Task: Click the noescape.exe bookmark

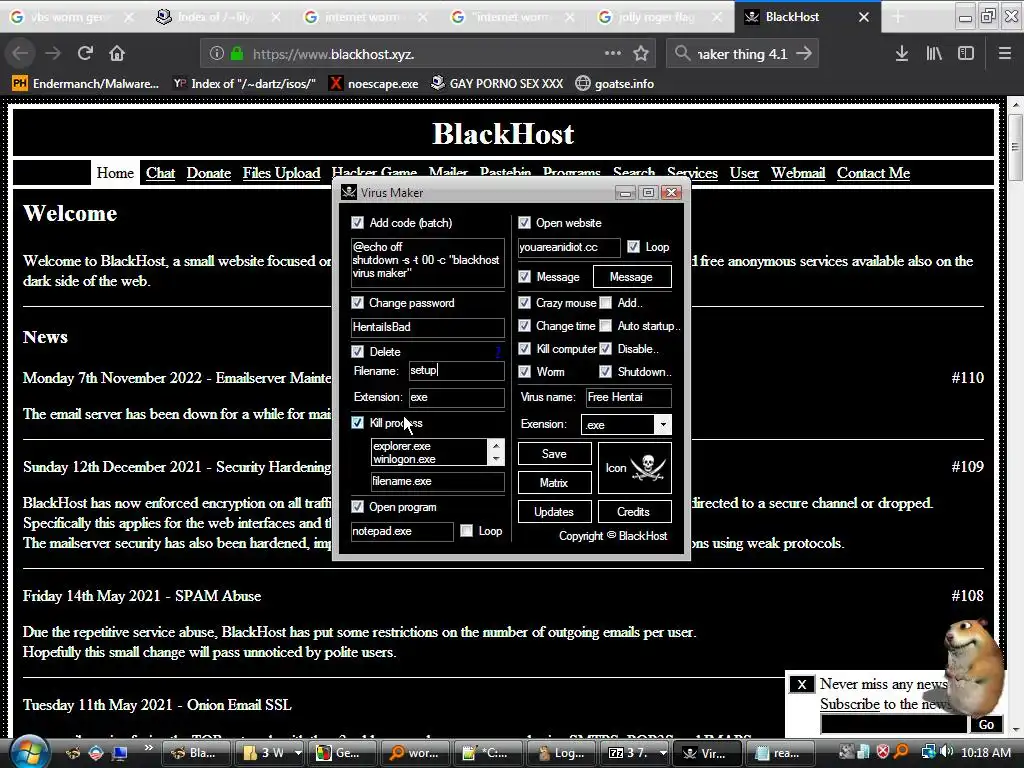Action: tap(374, 84)
